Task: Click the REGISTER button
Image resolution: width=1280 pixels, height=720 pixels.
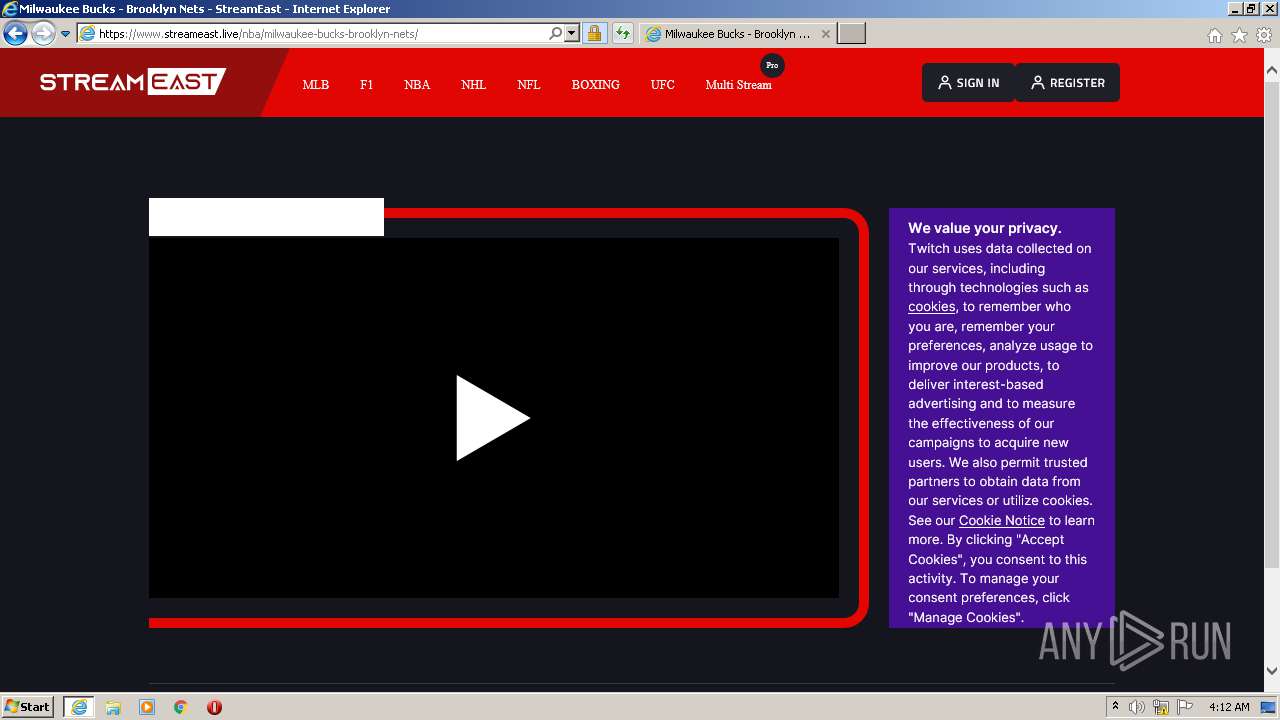Action: [x=1067, y=83]
